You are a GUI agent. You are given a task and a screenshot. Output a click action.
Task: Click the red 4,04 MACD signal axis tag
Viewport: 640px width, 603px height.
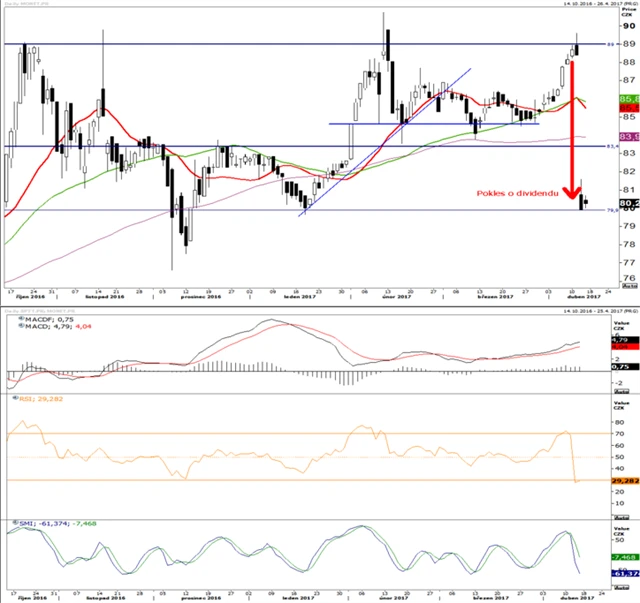[625, 346]
